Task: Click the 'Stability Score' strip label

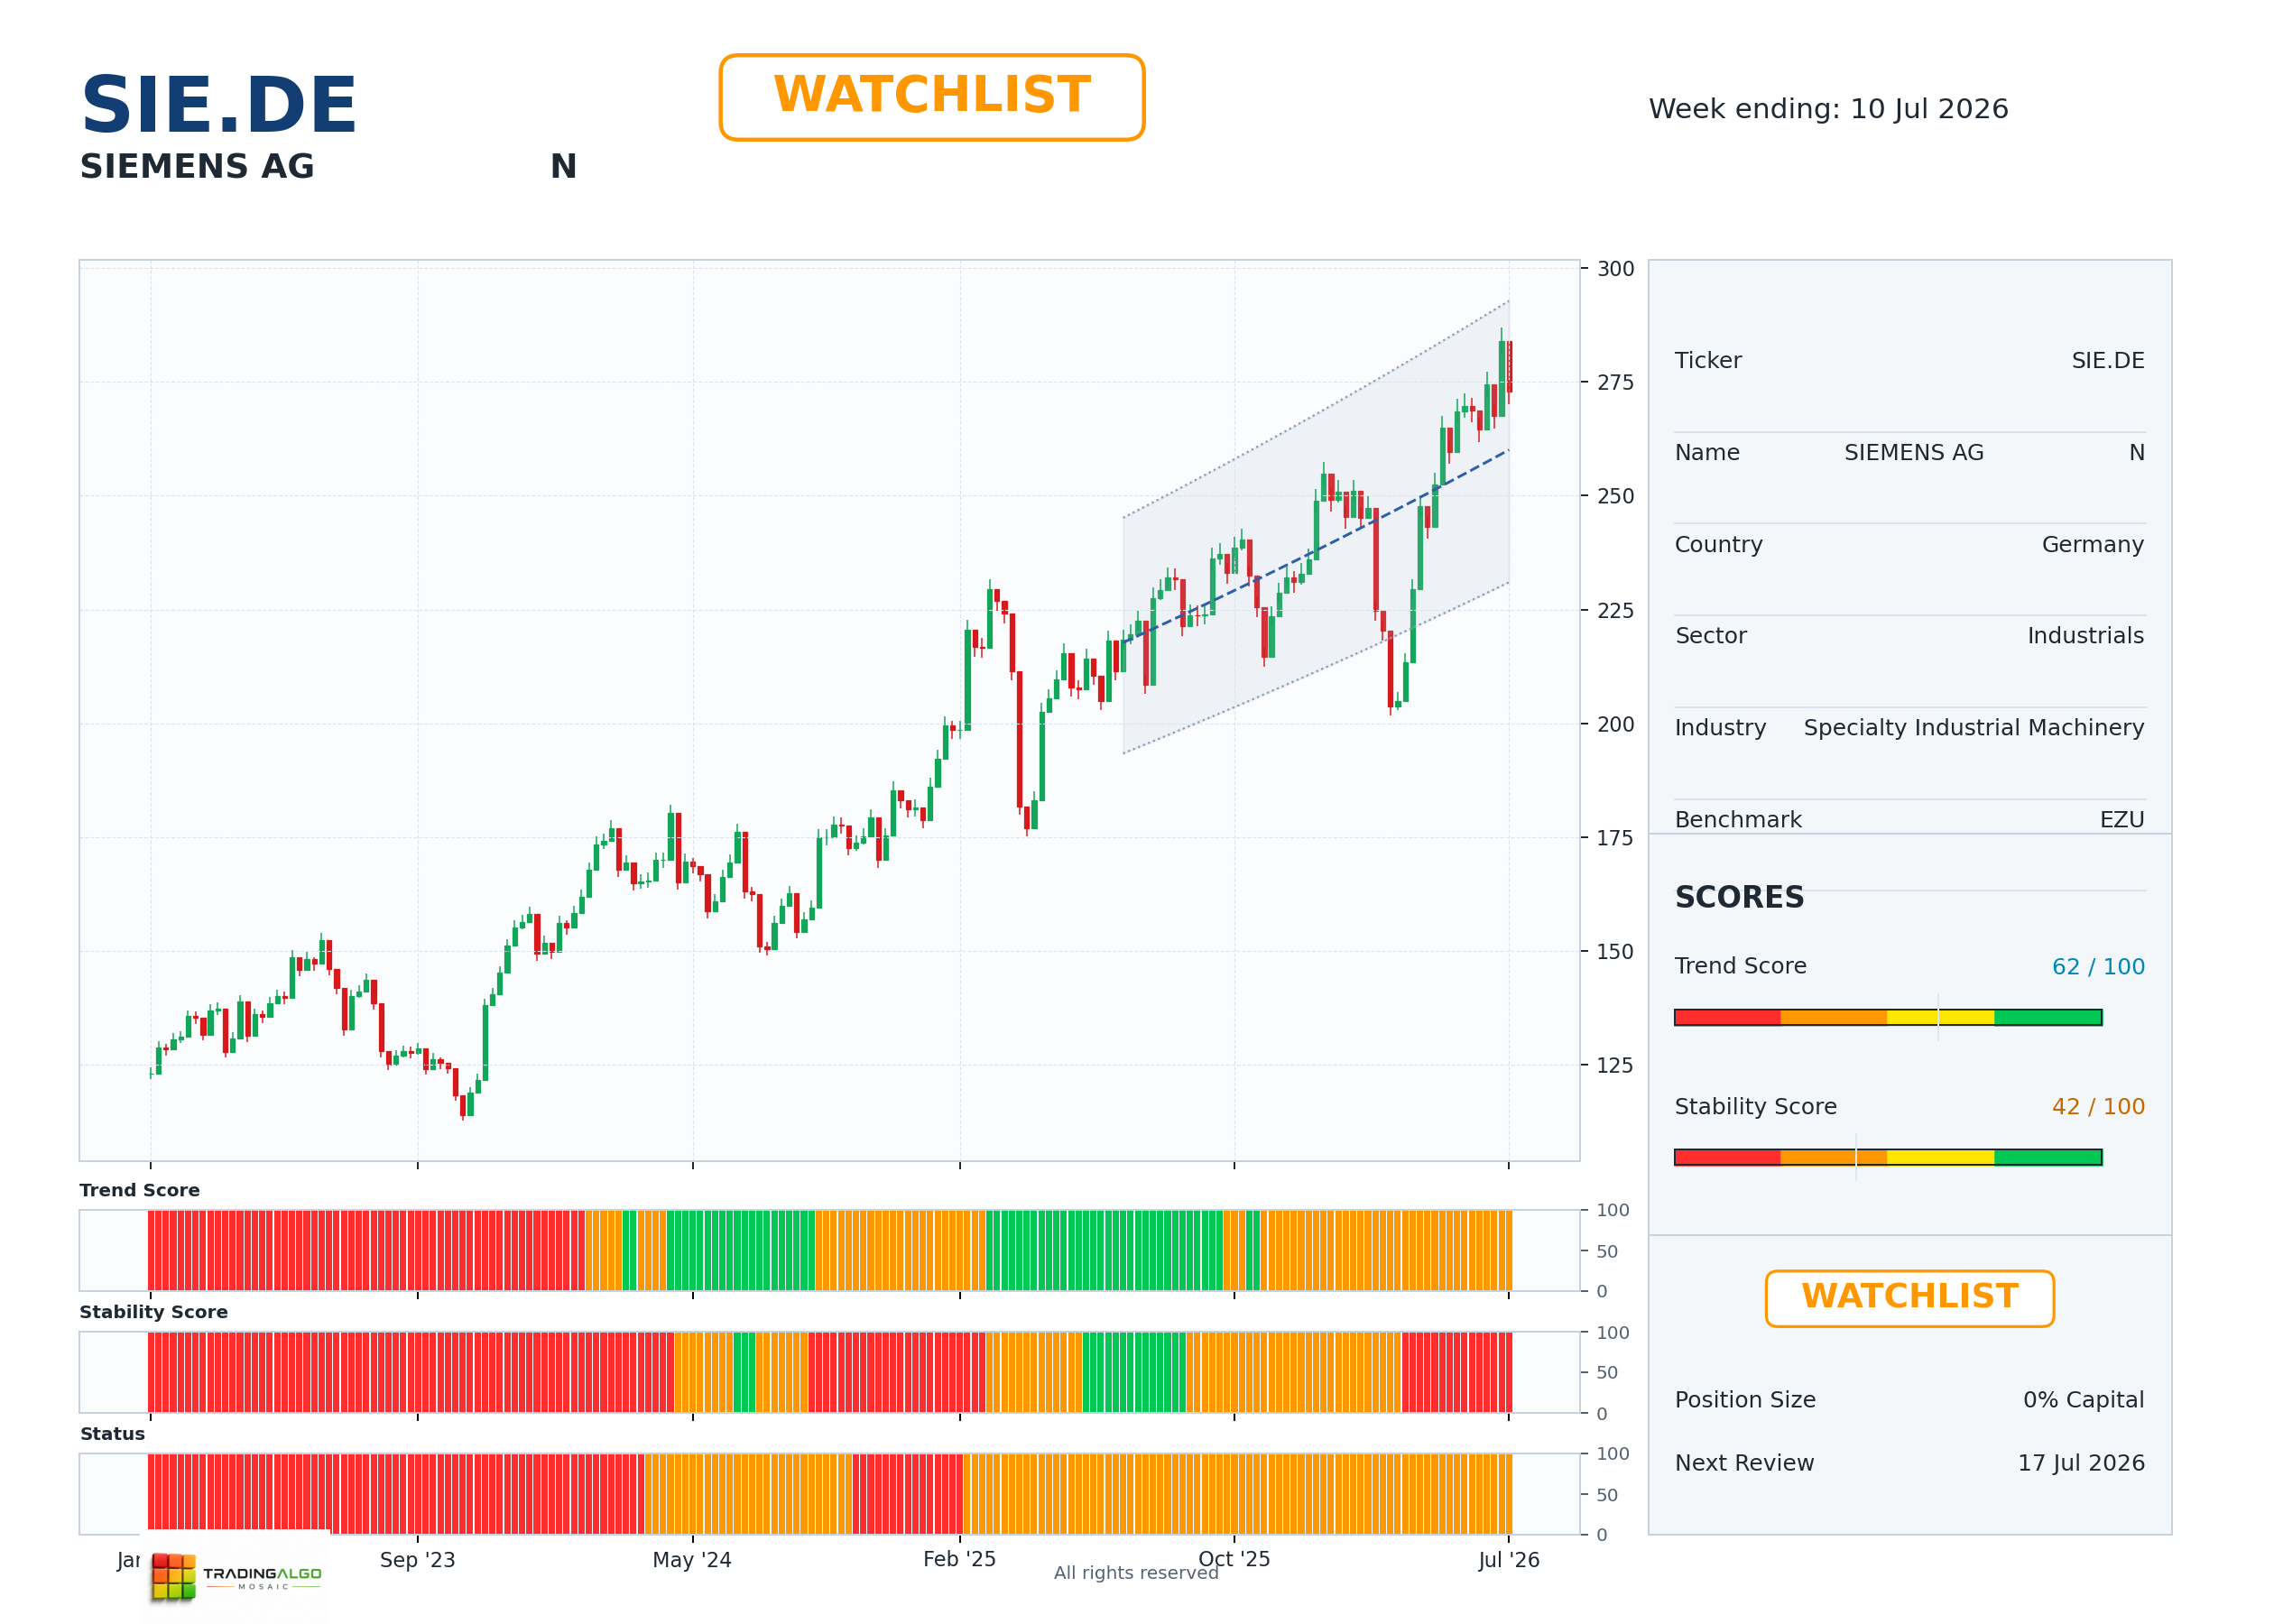Action: (x=153, y=1312)
